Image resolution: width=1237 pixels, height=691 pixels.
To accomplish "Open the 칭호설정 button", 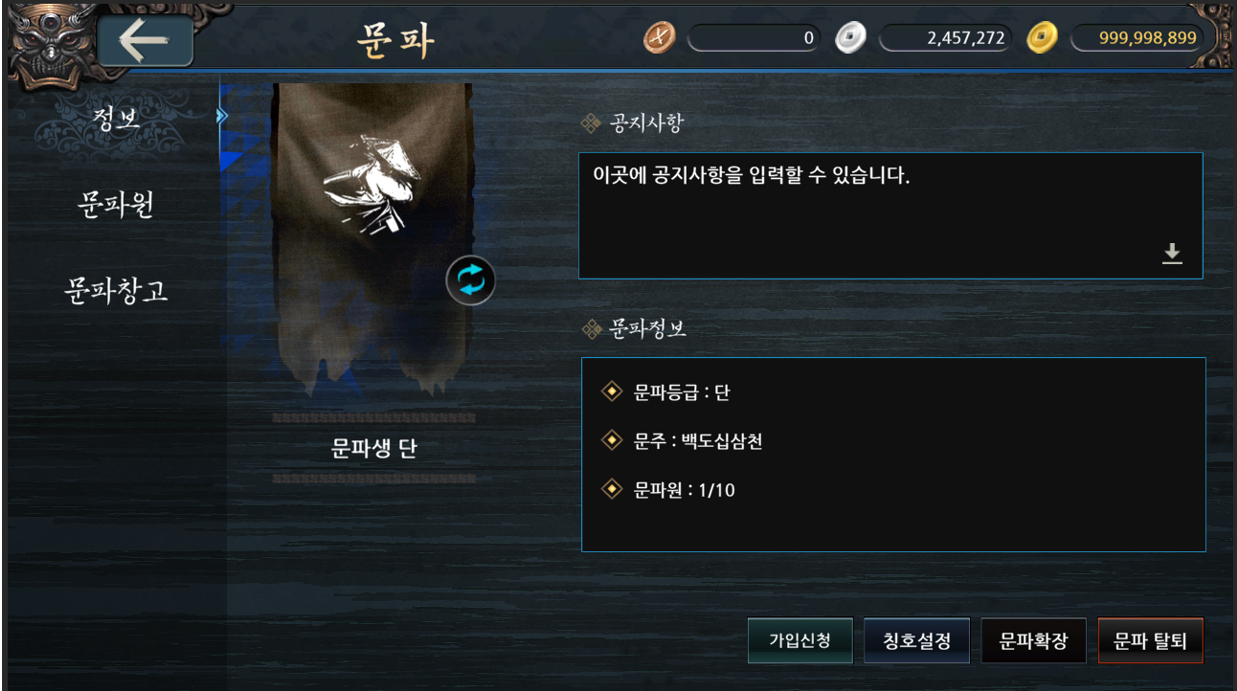I will pos(917,641).
